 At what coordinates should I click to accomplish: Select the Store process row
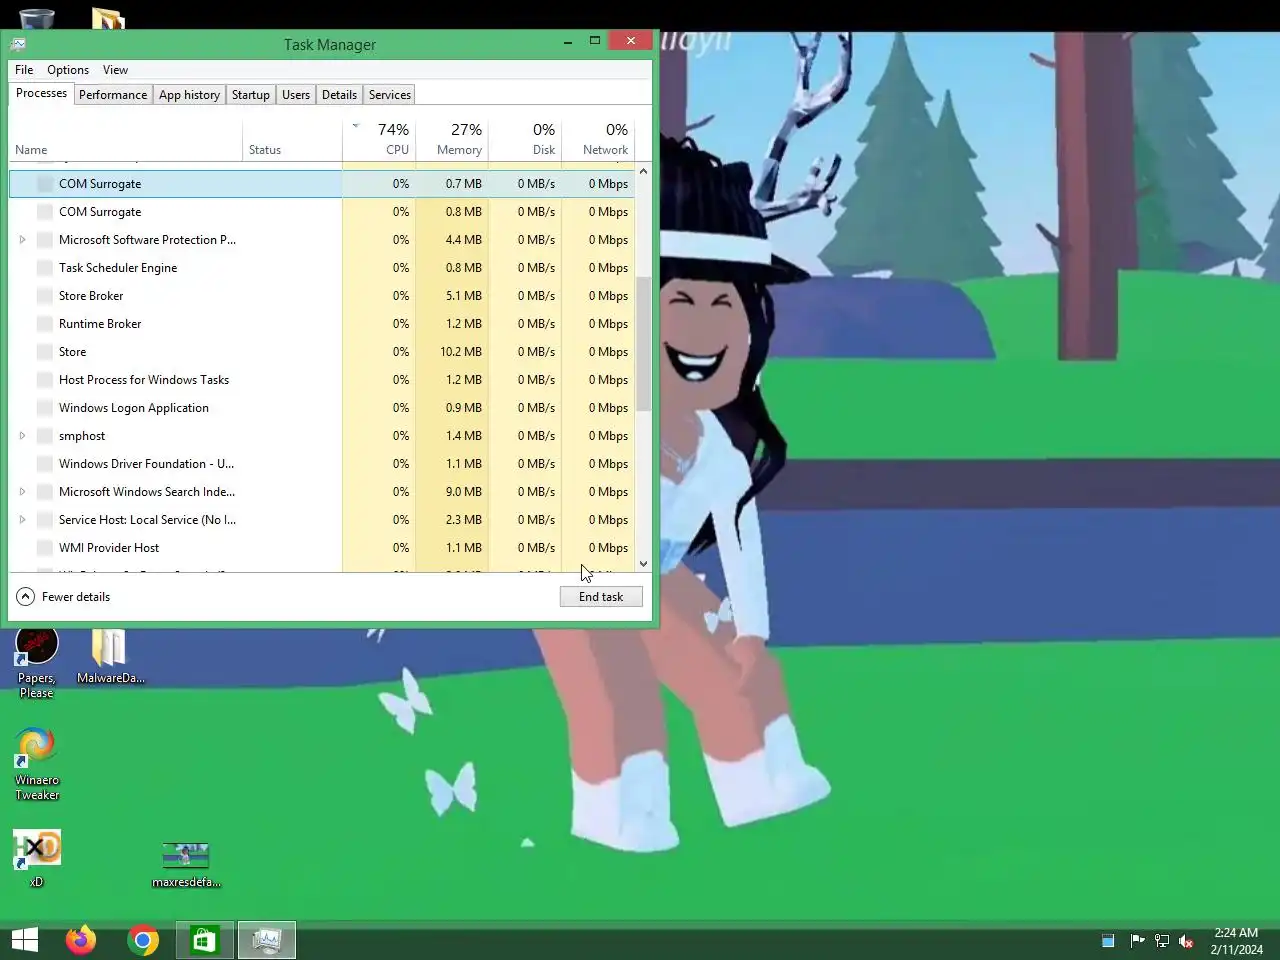click(x=322, y=352)
